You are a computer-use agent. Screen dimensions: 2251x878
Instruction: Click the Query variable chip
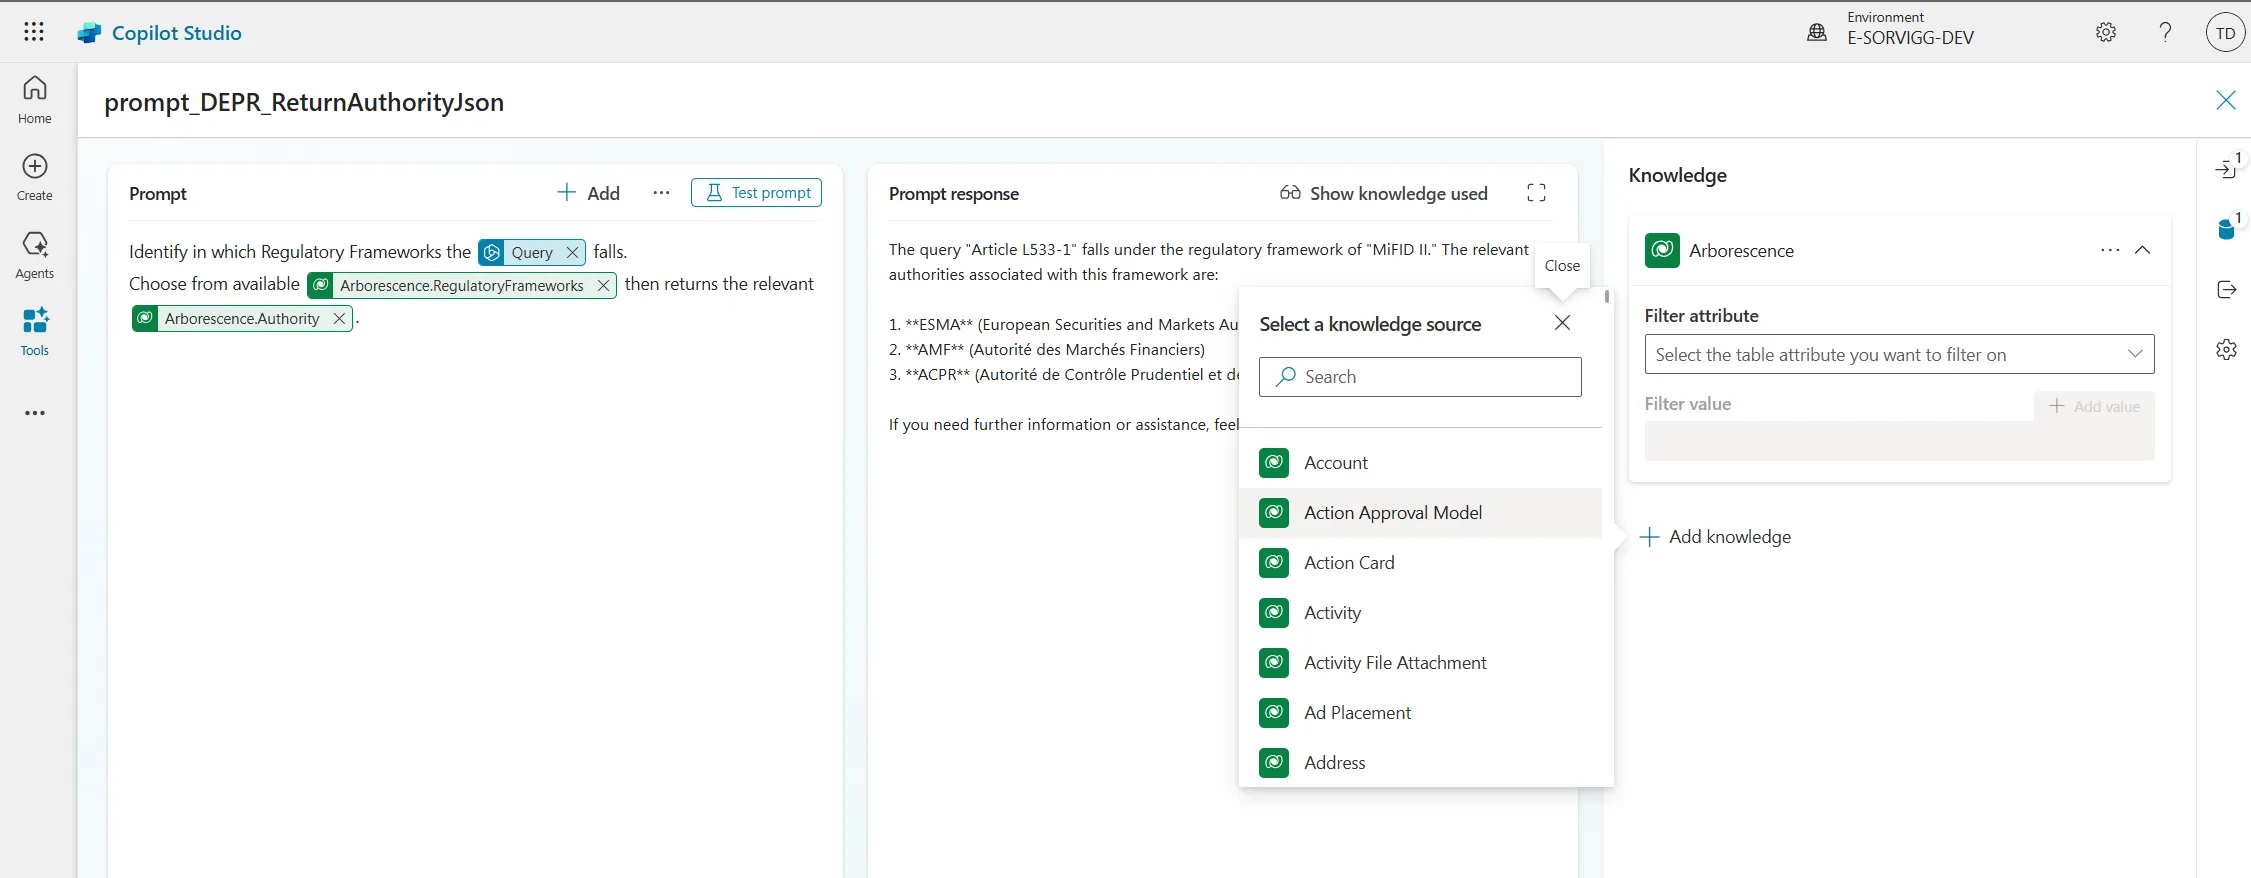[531, 252]
